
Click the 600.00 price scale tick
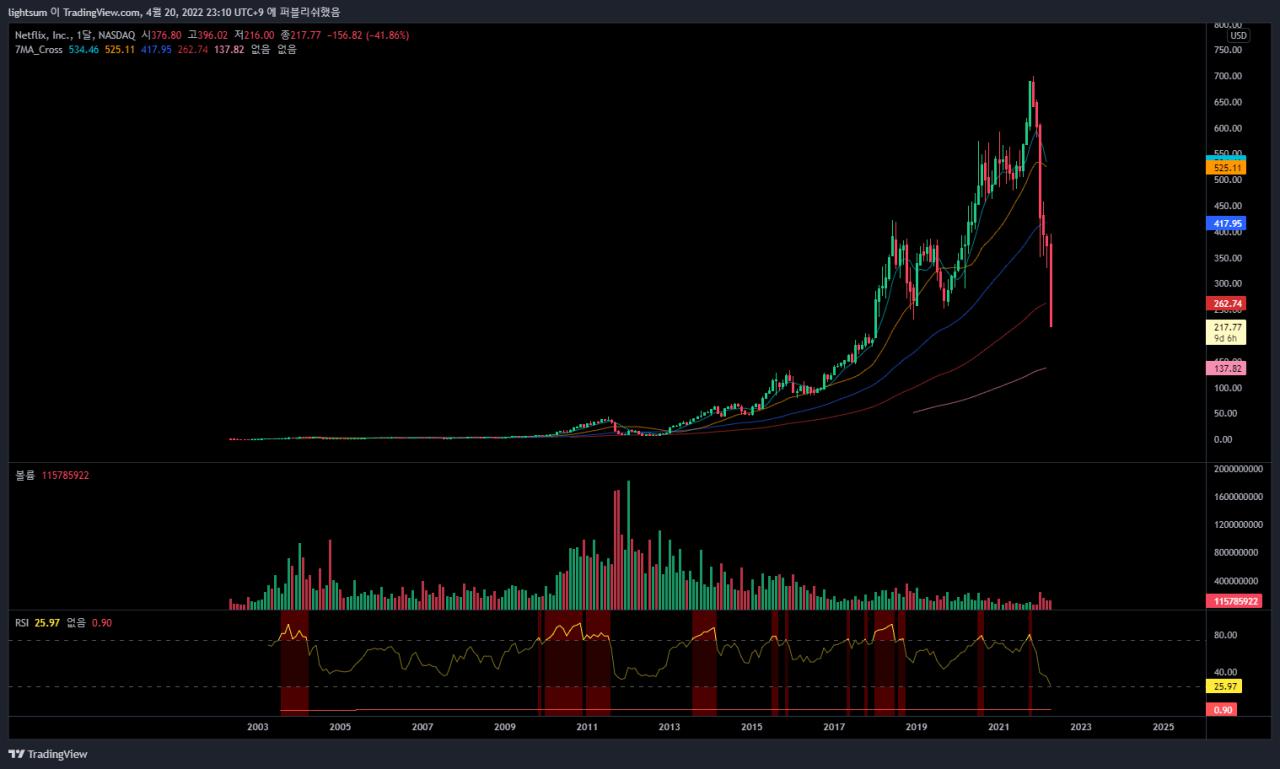coord(1228,128)
